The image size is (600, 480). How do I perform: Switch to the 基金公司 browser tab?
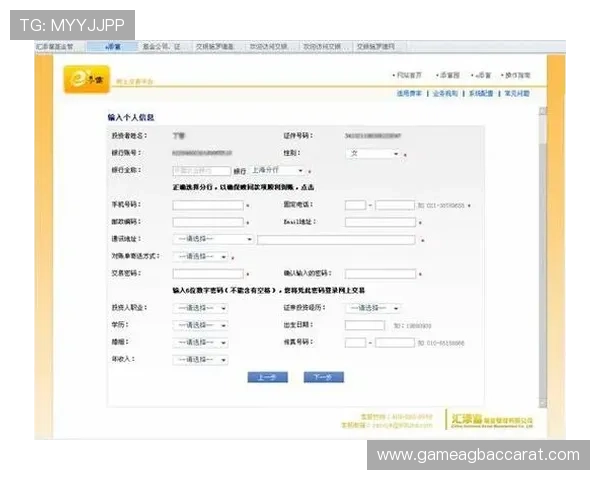[165, 47]
